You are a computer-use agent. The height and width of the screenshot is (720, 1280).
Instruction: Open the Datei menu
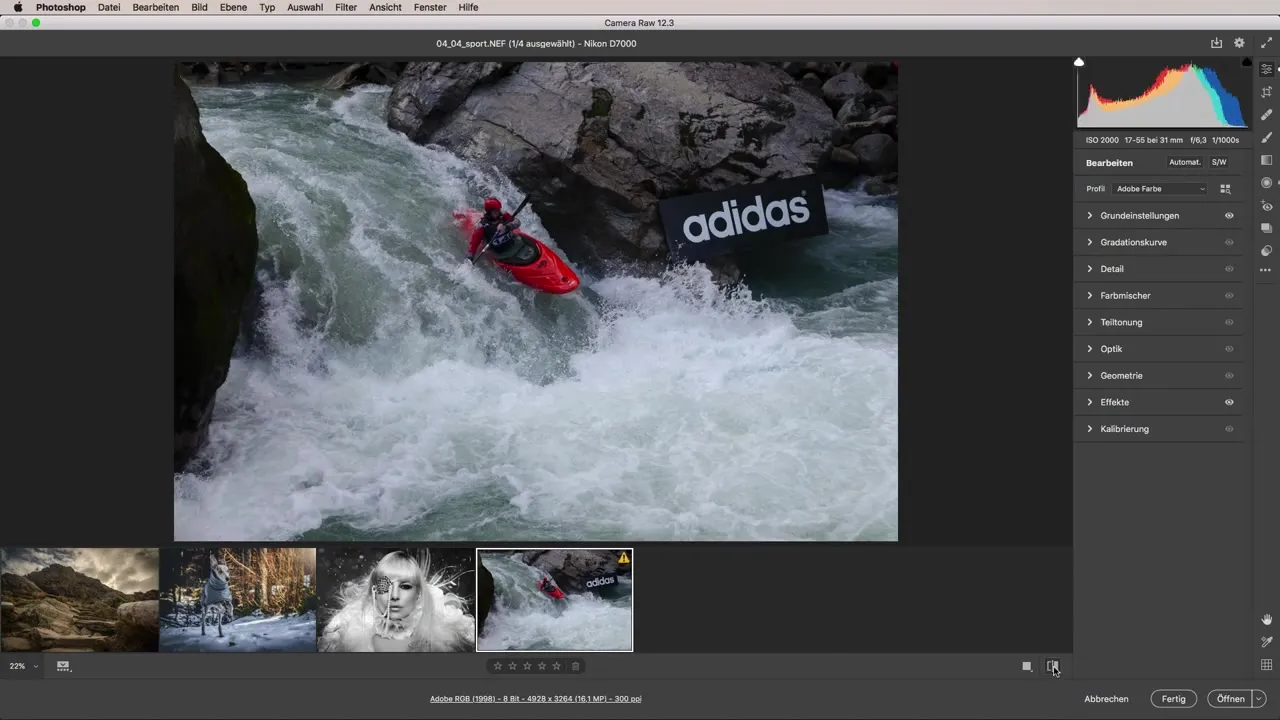pos(109,7)
